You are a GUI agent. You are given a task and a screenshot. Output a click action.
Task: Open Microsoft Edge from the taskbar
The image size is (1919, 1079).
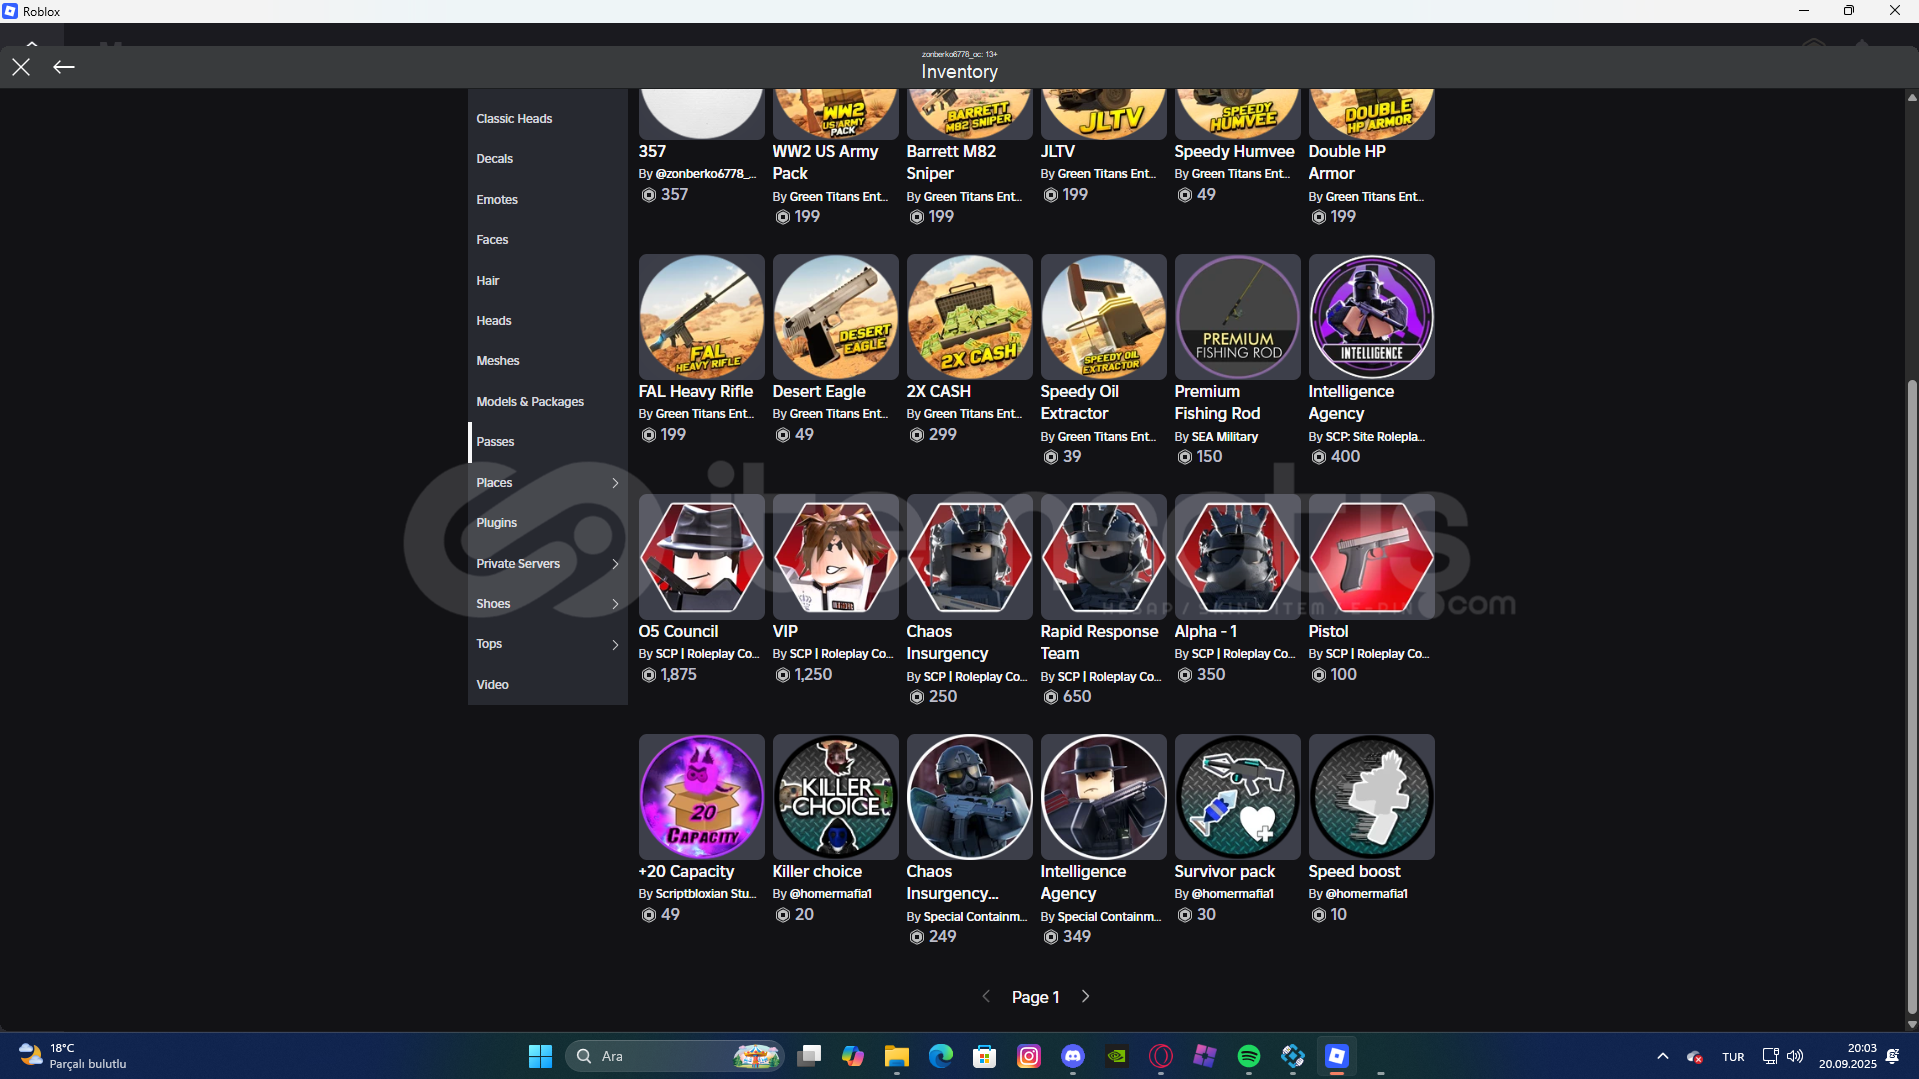pyautogui.click(x=941, y=1056)
